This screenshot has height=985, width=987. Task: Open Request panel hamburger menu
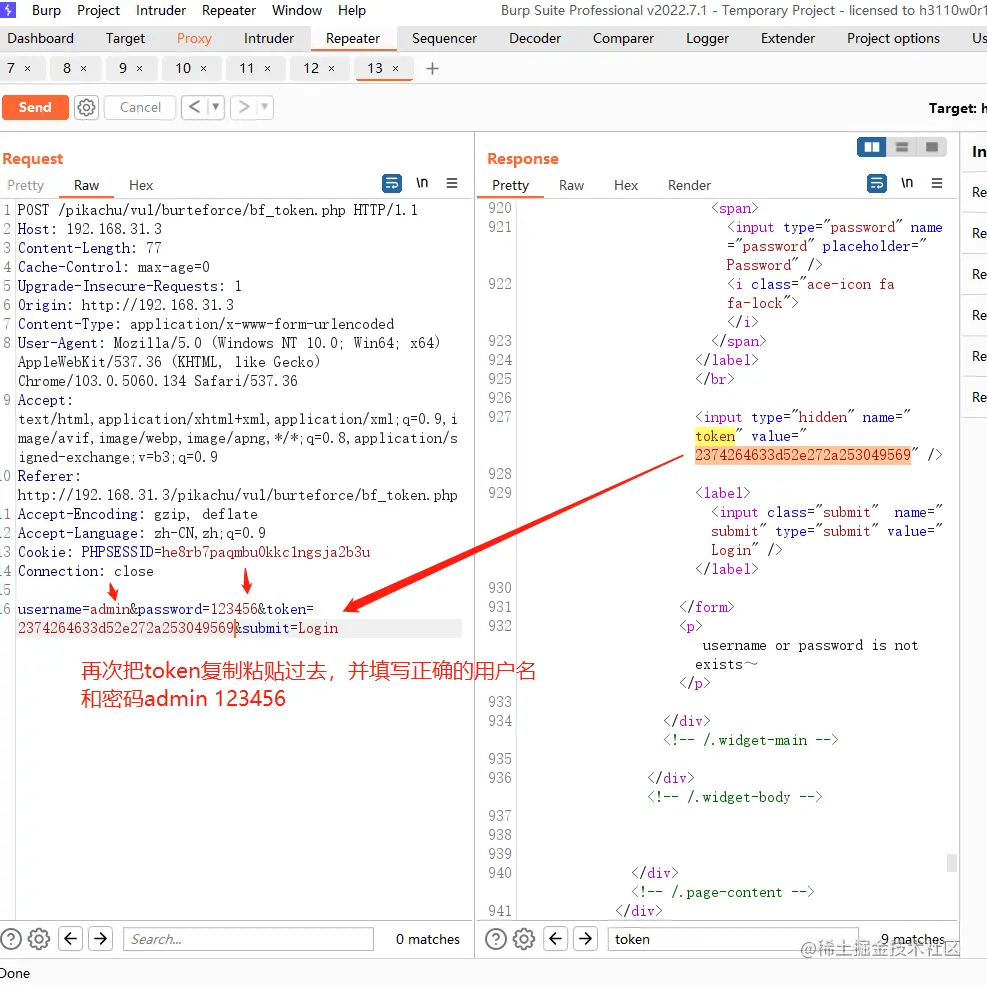click(x=452, y=183)
